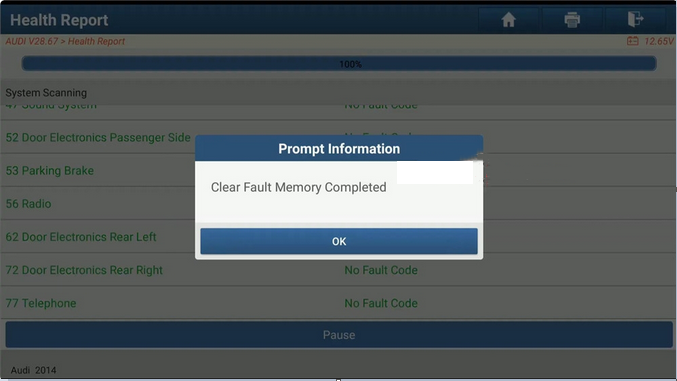Print the health report
Viewport: 677px width, 381px height.
pyautogui.click(x=572, y=19)
